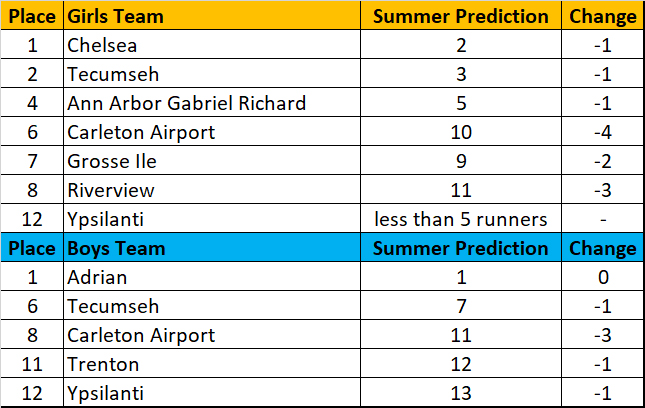Click blue Summer Prediction header cell
Screen dimensions: 645x408
click(460, 249)
